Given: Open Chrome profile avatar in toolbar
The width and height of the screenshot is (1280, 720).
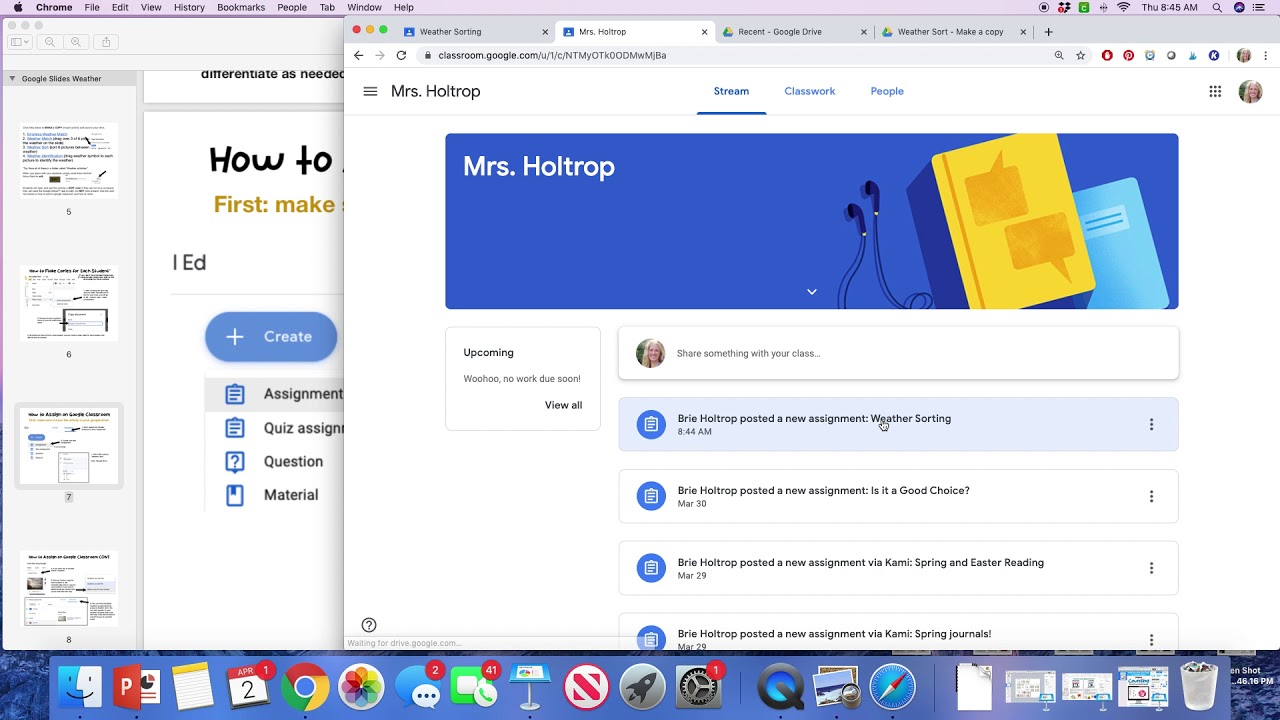Looking at the screenshot, I should click(1244, 55).
